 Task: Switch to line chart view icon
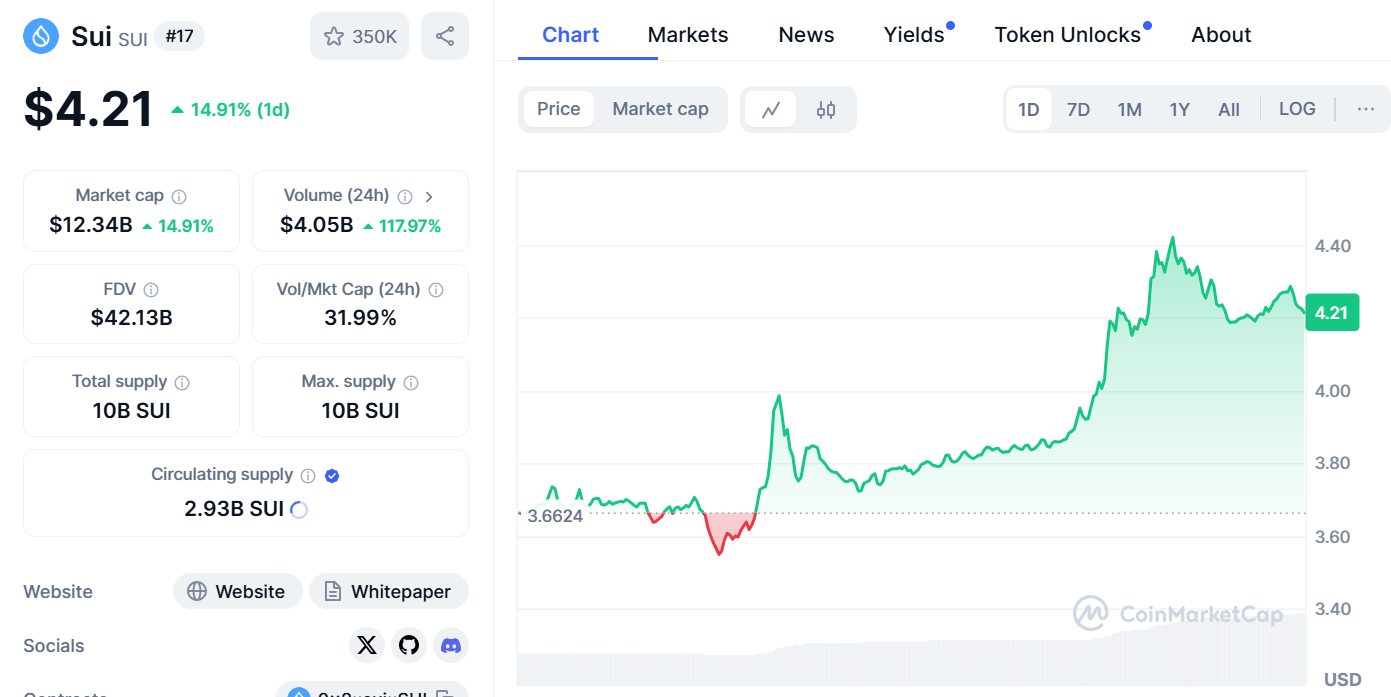pos(771,110)
